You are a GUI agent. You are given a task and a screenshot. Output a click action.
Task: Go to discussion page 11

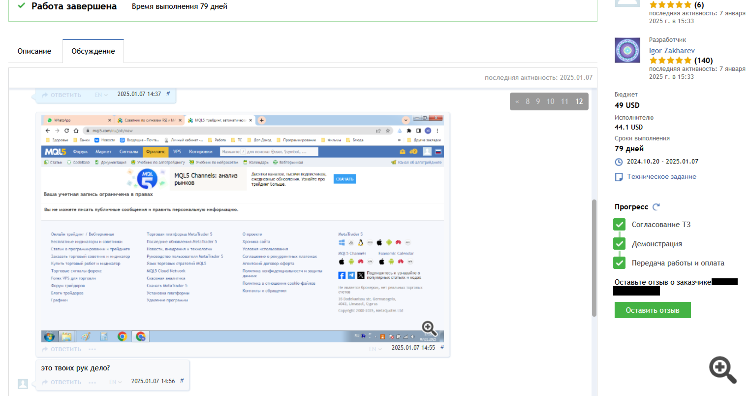click(564, 101)
